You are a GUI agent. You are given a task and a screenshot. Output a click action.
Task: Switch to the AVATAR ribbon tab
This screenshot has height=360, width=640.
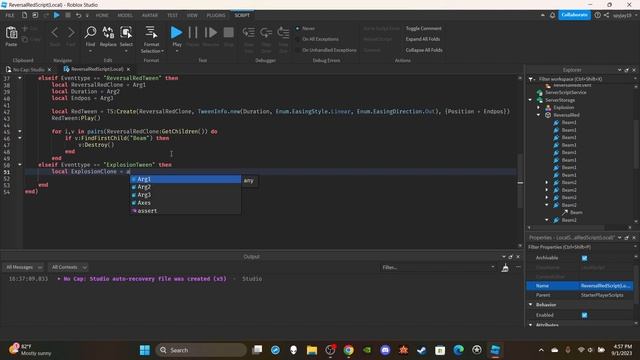point(150,15)
